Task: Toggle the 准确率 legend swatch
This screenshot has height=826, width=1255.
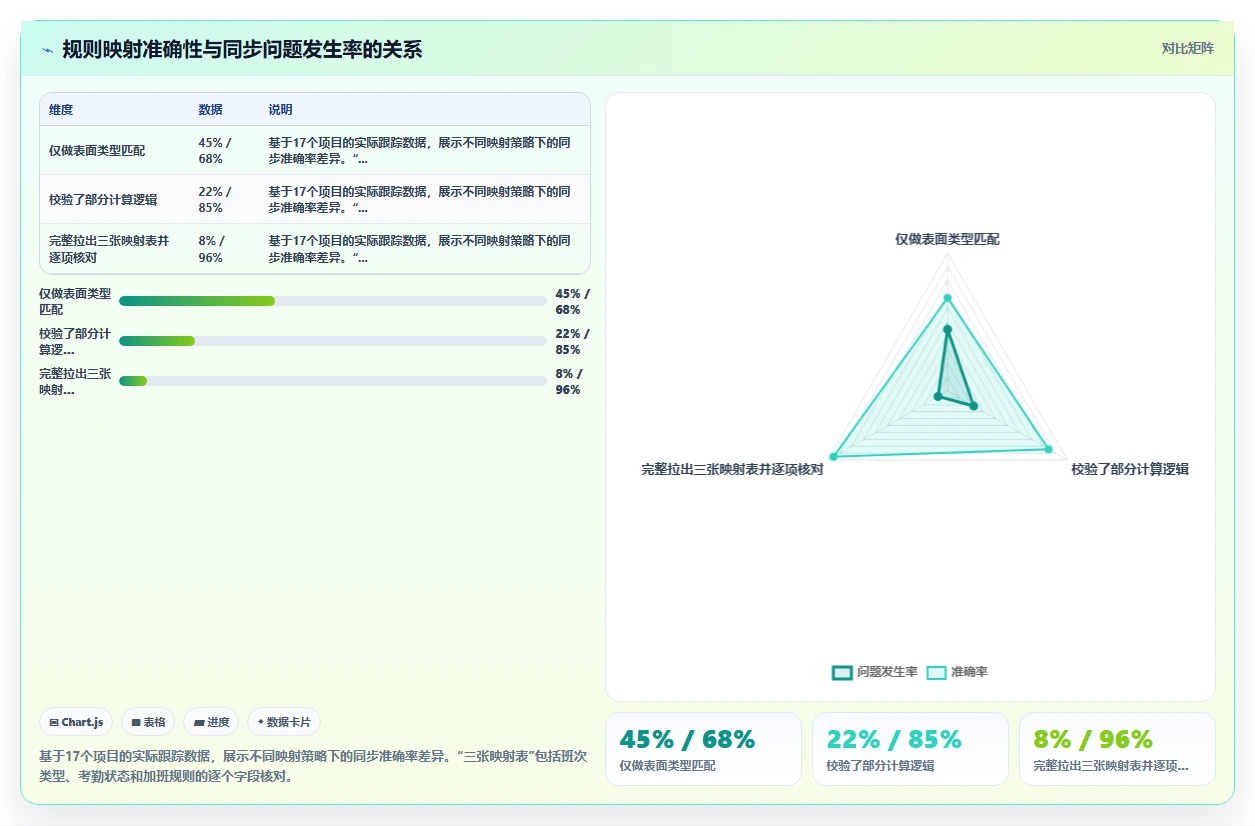Action: click(x=936, y=672)
